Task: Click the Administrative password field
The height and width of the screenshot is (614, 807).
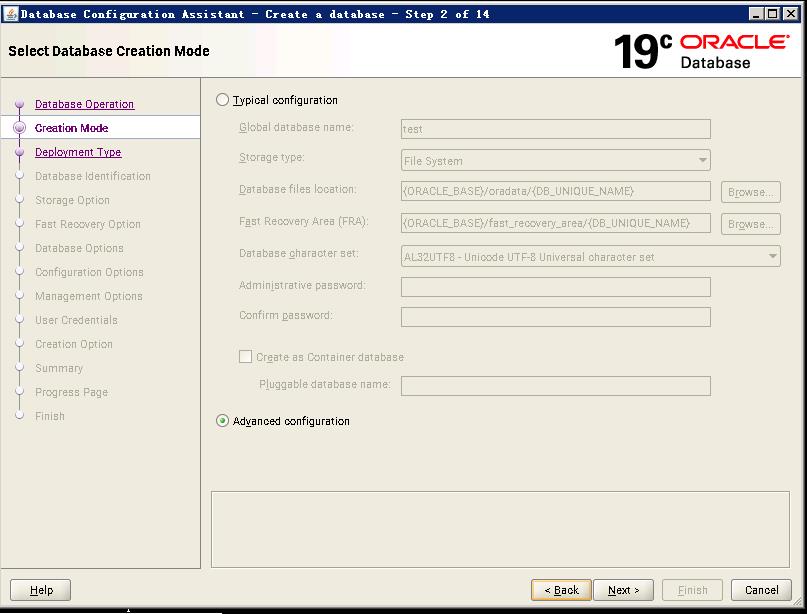Action: [x=556, y=287]
